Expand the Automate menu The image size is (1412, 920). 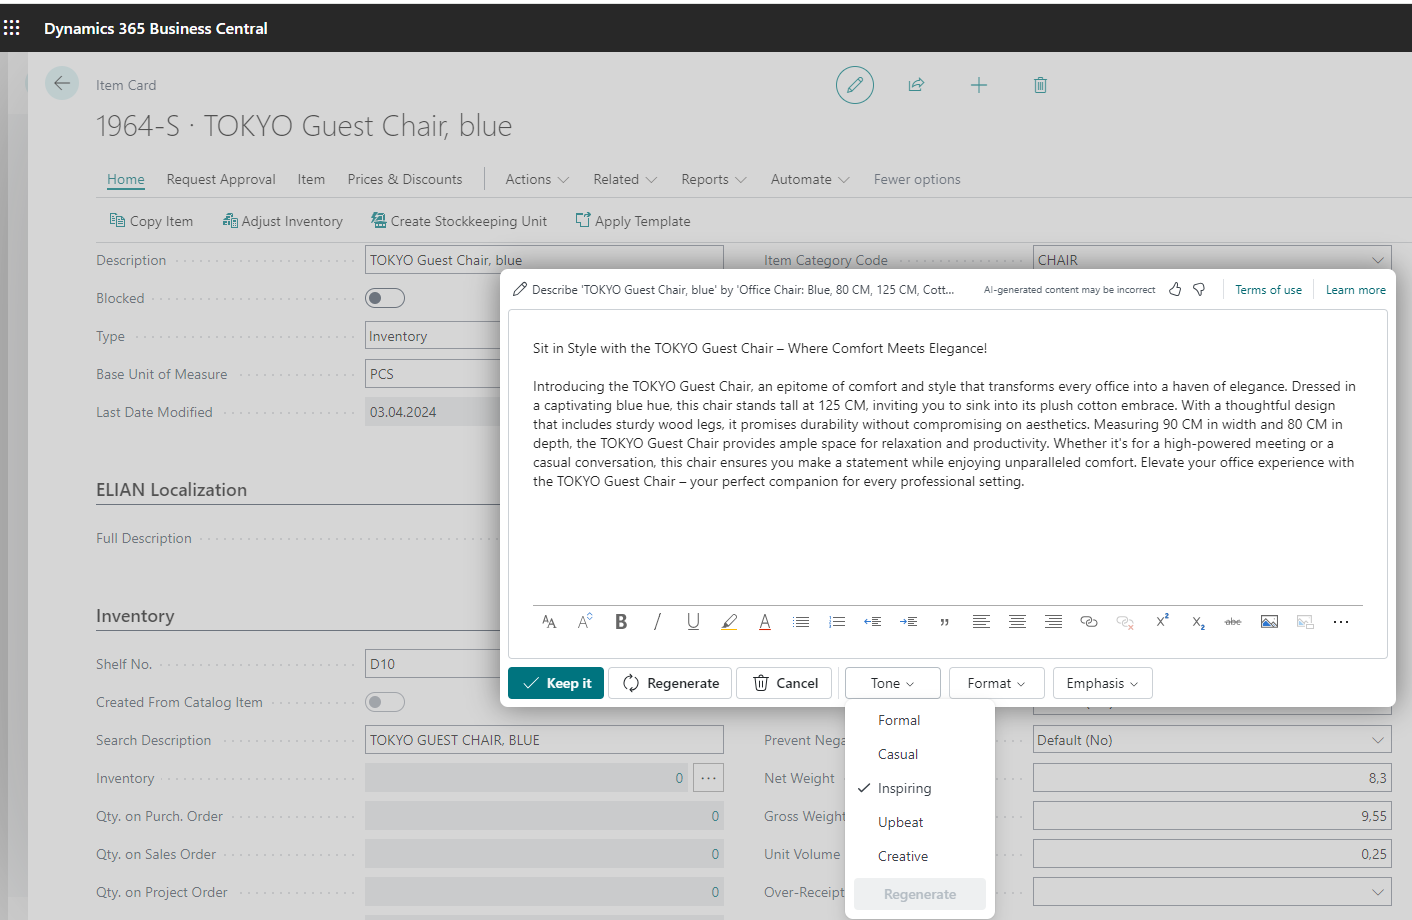coord(810,179)
